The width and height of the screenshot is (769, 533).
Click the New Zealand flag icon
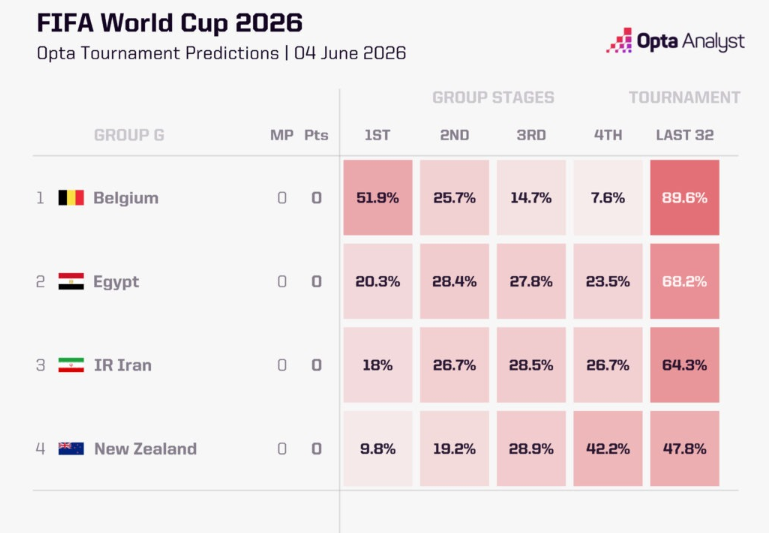click(71, 449)
